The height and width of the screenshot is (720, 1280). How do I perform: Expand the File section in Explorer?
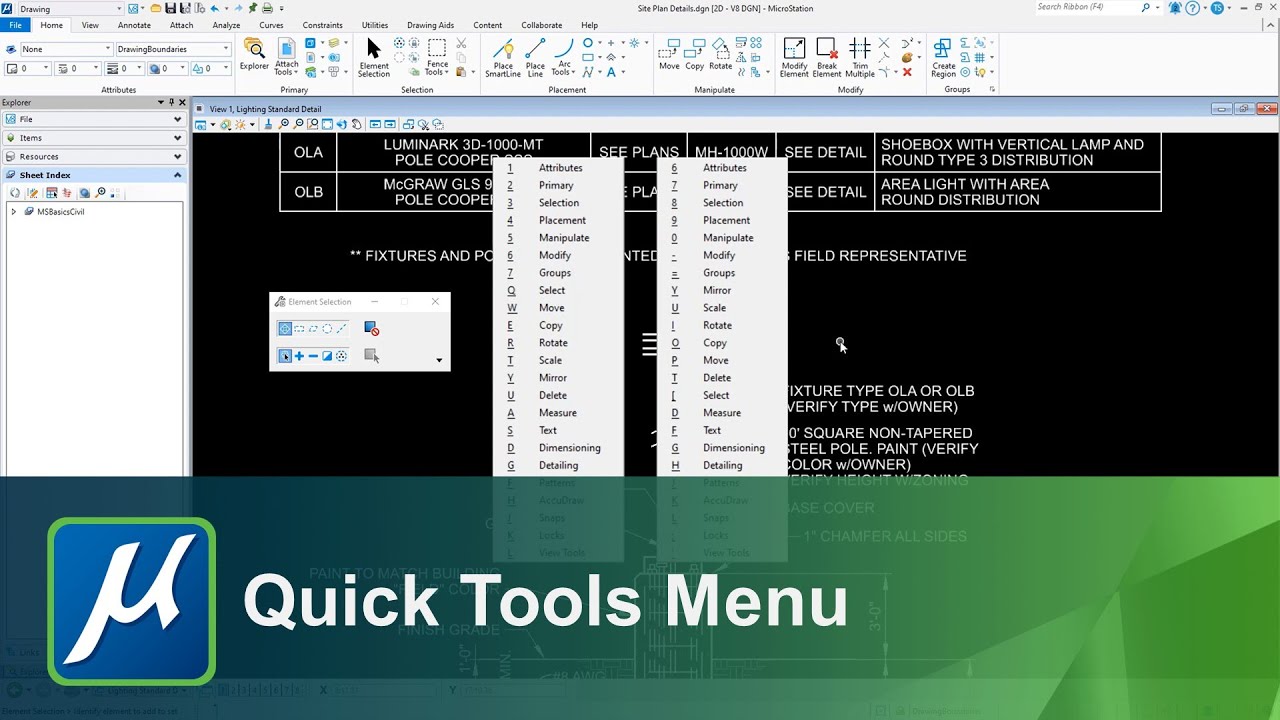[x=93, y=119]
